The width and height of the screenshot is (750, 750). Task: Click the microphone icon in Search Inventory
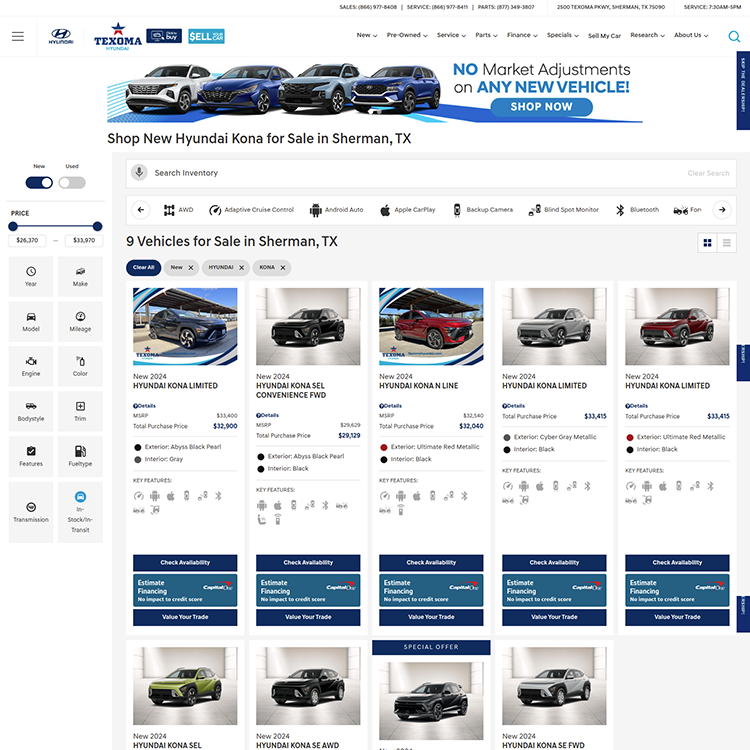click(x=139, y=172)
